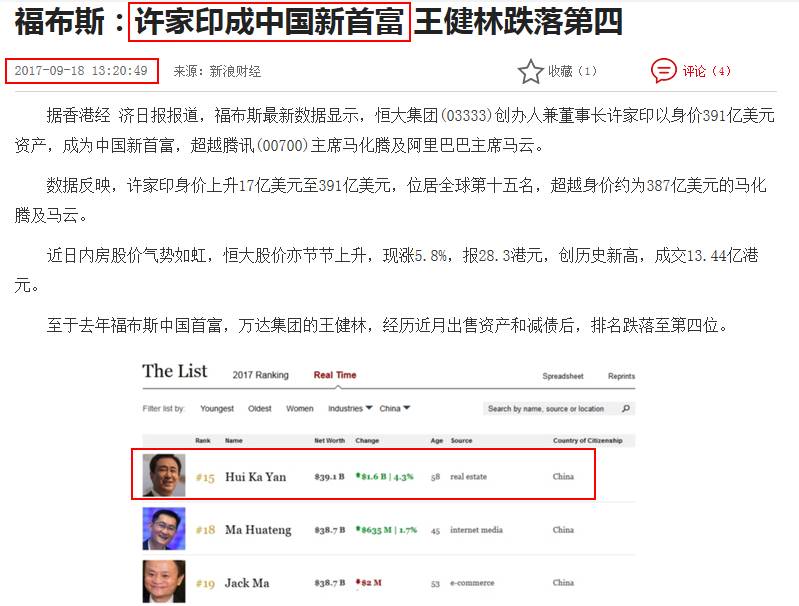
Task: Filter list by Women
Action: (x=300, y=409)
